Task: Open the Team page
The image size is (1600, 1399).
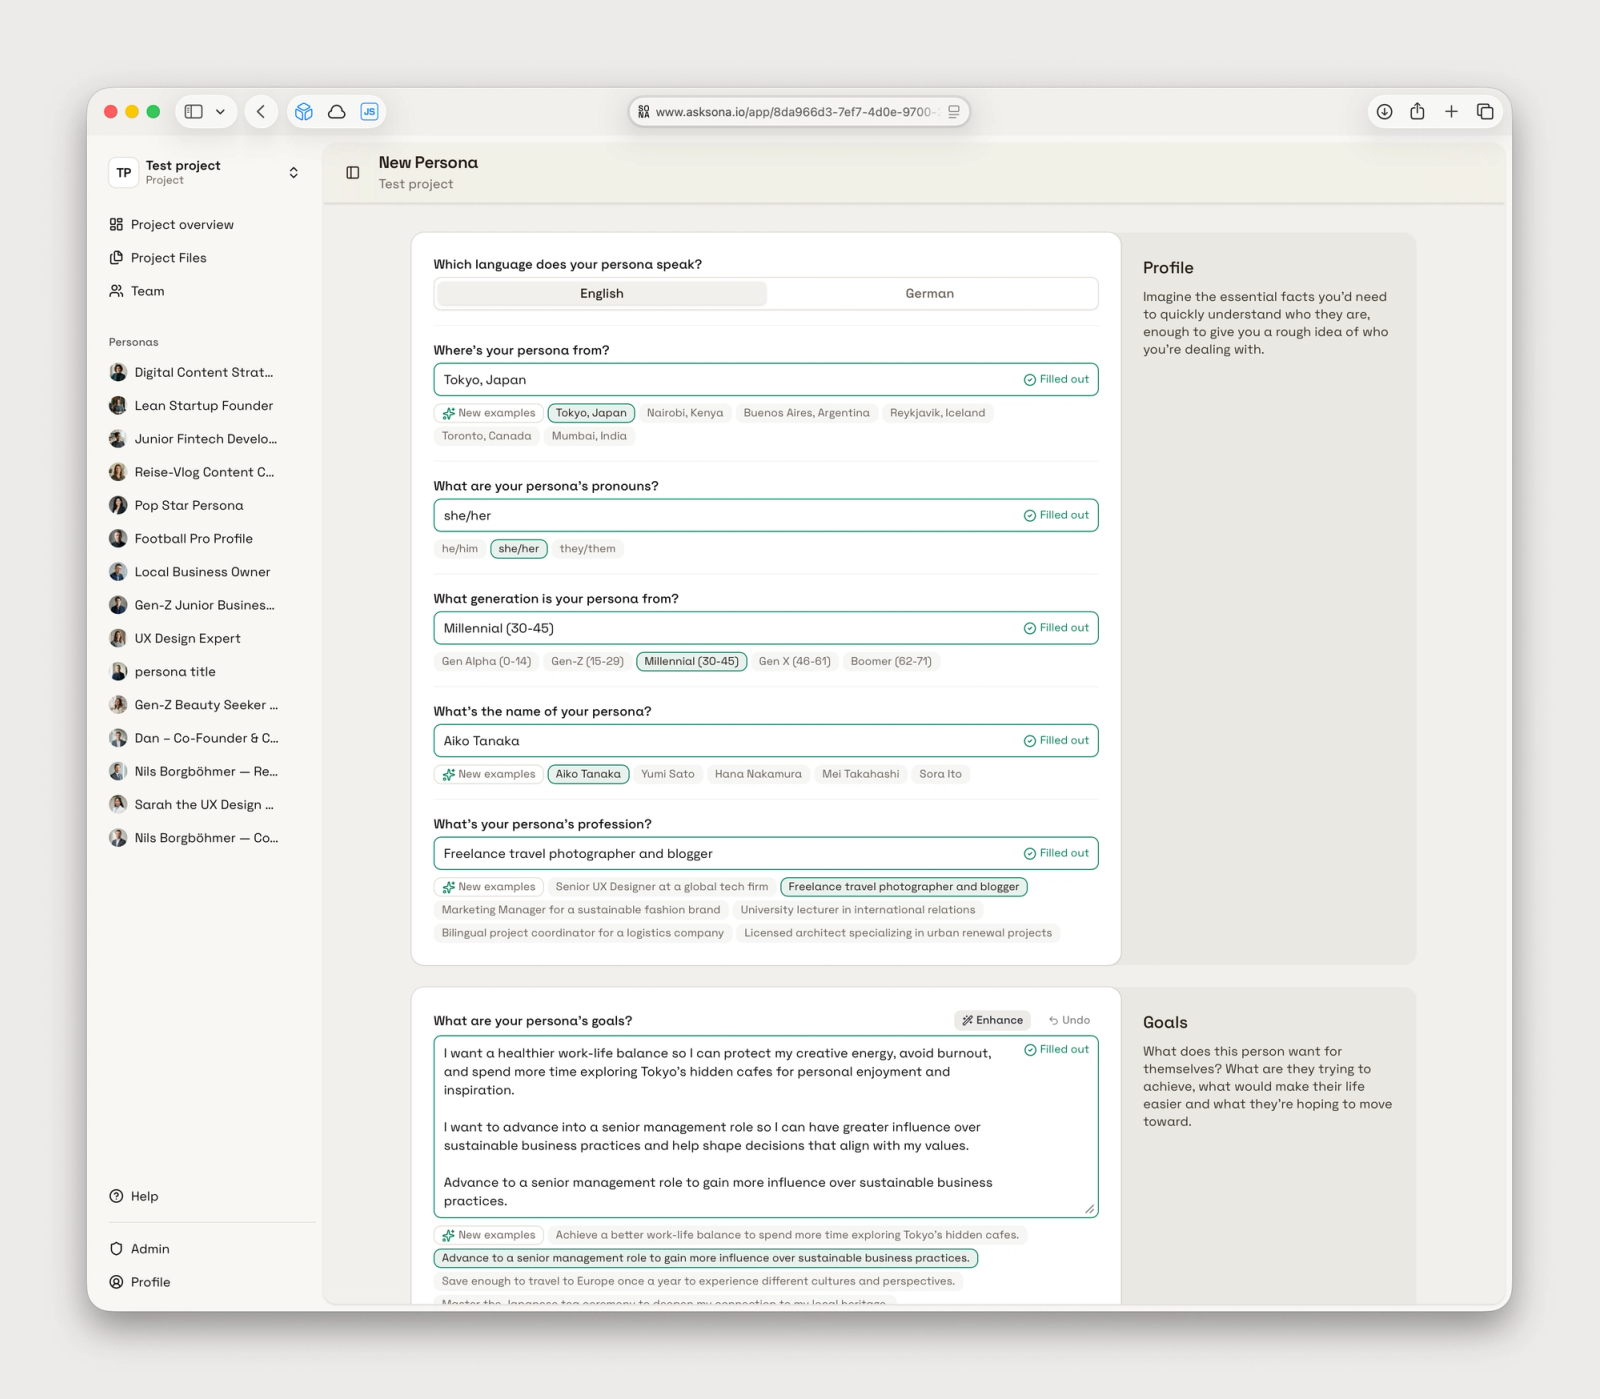Action: [x=137, y=291]
